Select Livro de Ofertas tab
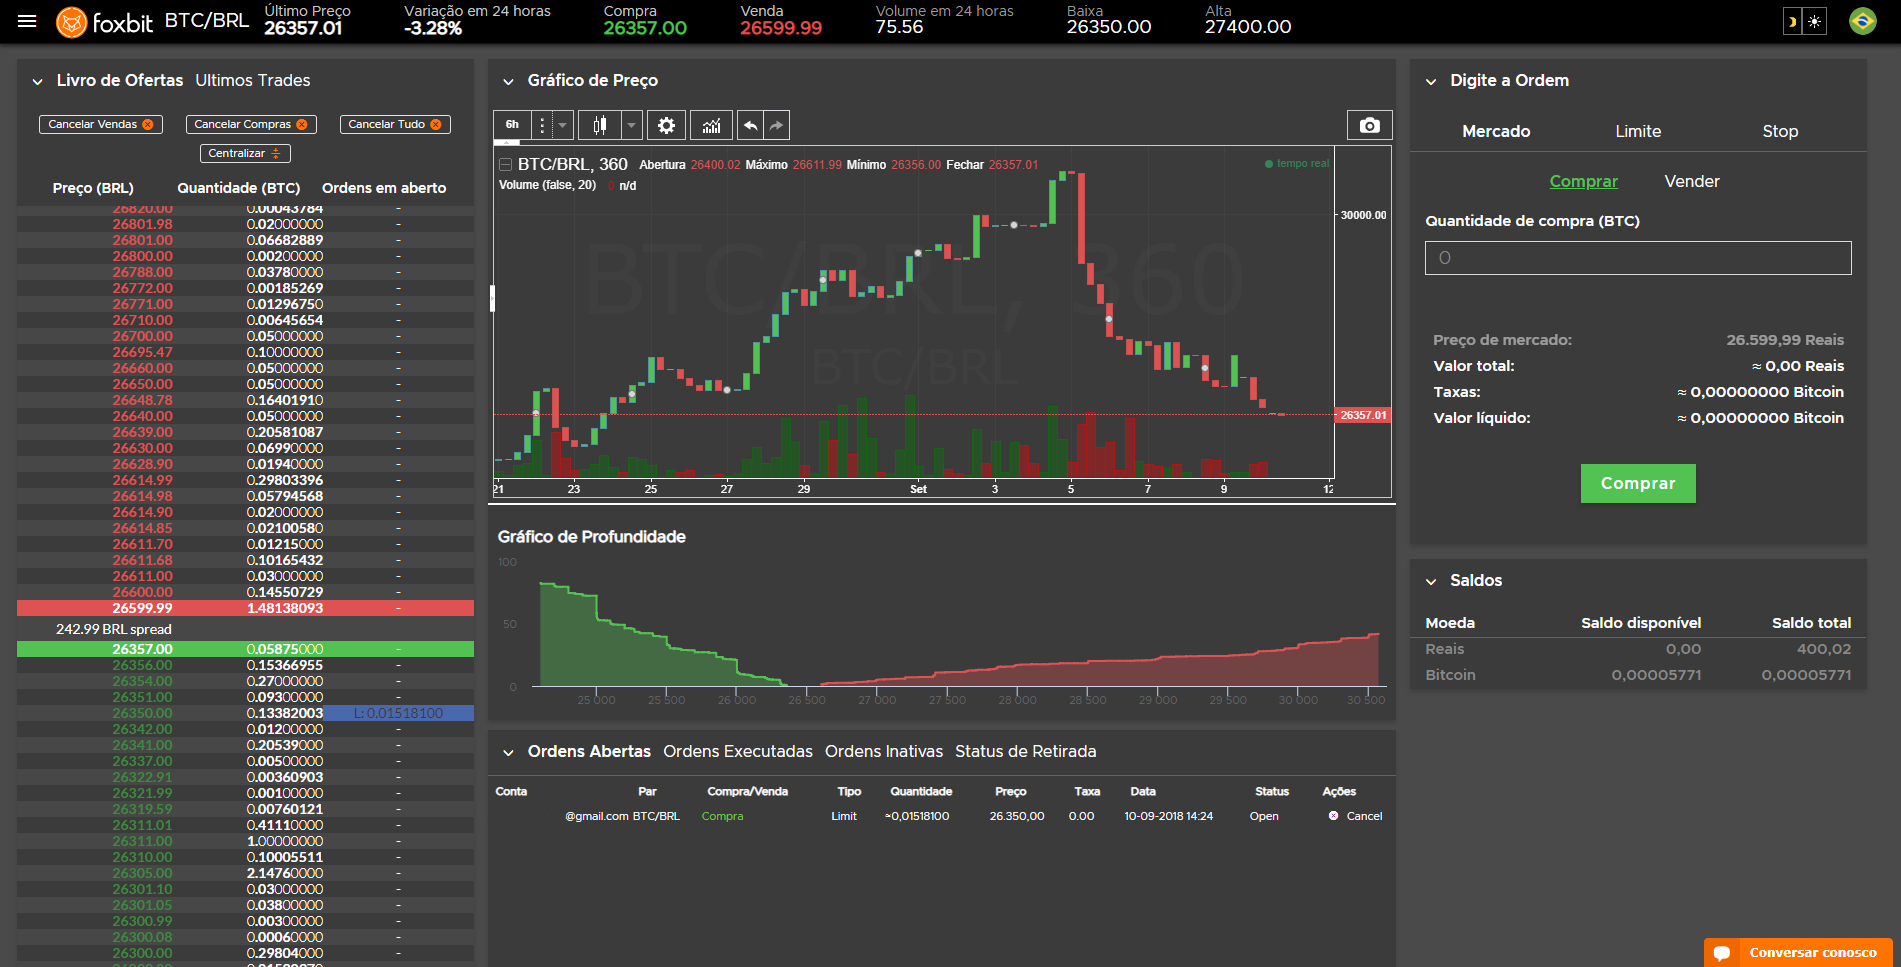1901x967 pixels. [x=120, y=80]
